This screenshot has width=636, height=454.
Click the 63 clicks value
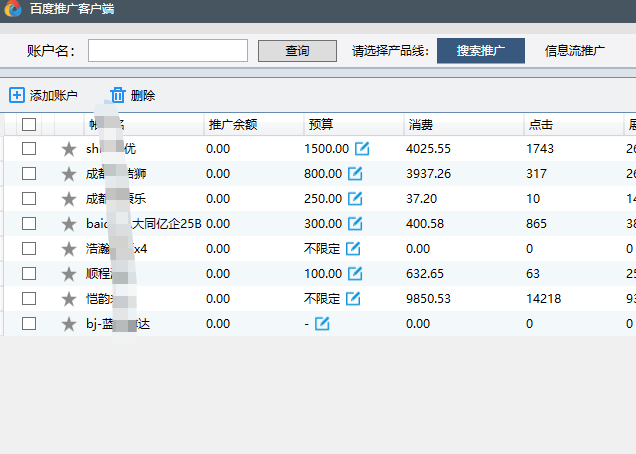point(533,274)
